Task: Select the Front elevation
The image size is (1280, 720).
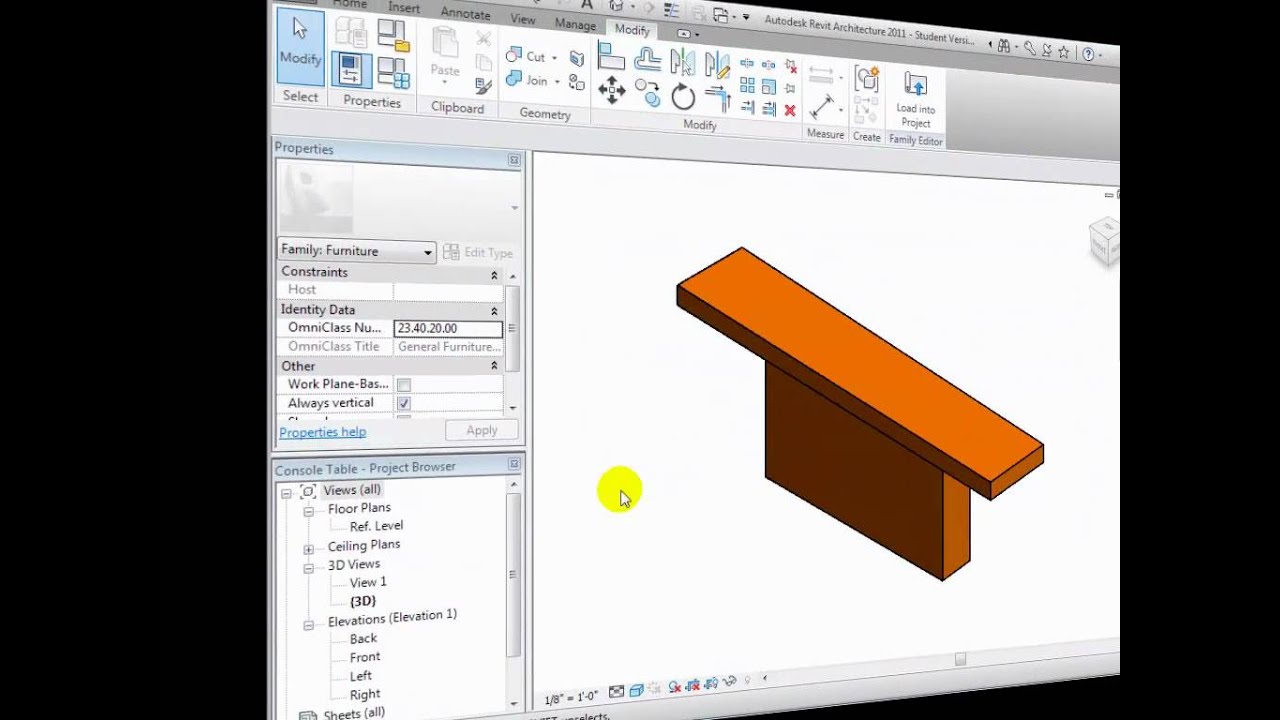Action: tap(365, 657)
